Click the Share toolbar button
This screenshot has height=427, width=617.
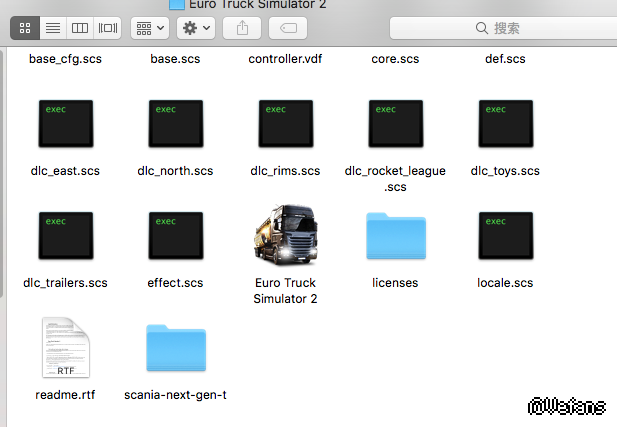[241, 28]
